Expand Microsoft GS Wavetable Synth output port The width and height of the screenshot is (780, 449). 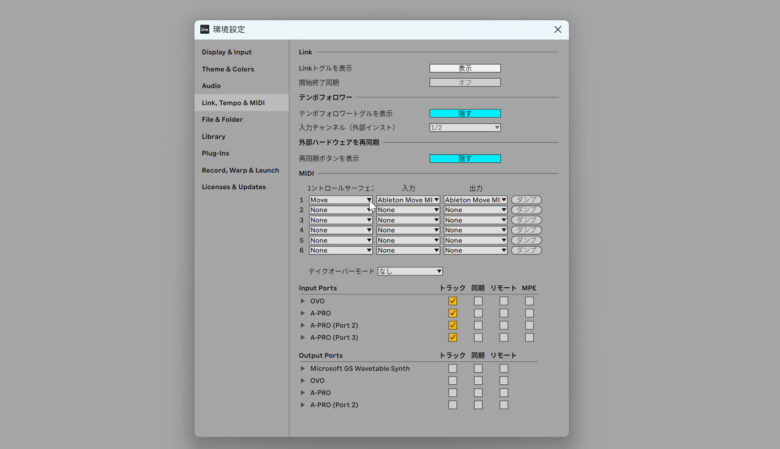(303, 369)
